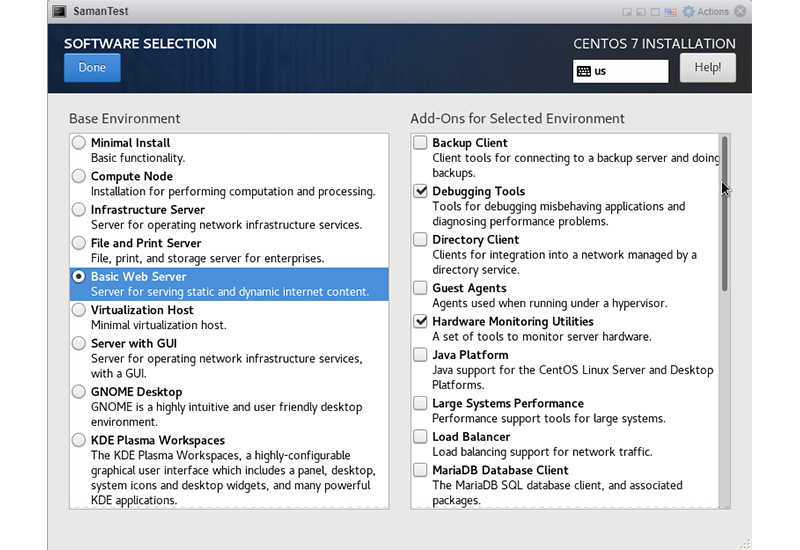Close the SamanTest console window

(x=740, y=11)
